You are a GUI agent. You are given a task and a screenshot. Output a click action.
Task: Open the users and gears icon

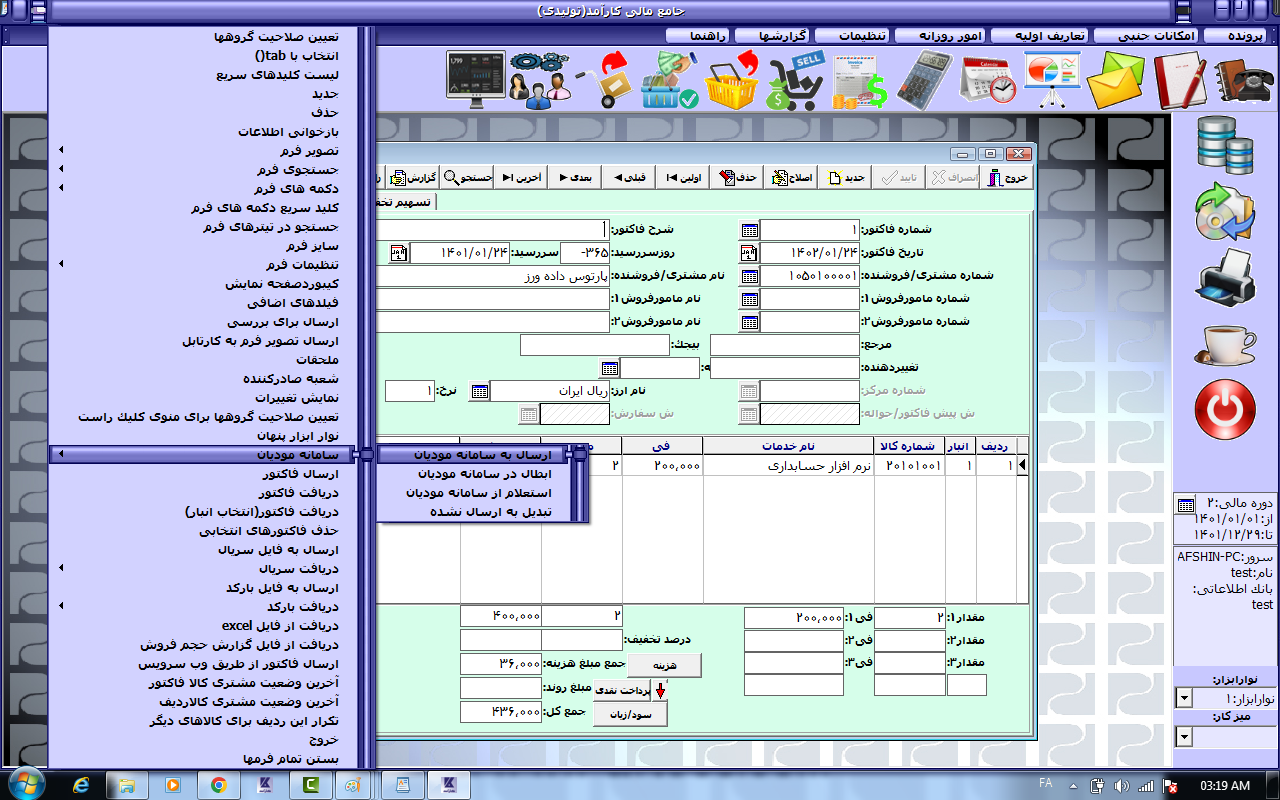coord(538,79)
